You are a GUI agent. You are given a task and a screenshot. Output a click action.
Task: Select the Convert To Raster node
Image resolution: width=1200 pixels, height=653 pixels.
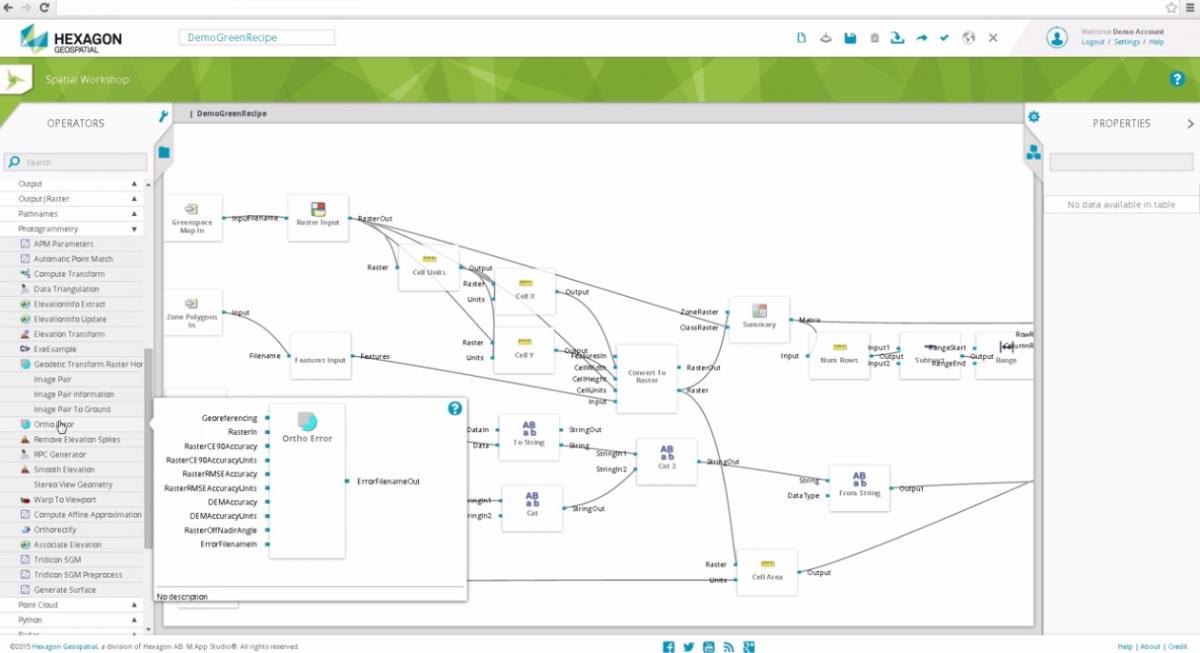point(647,378)
